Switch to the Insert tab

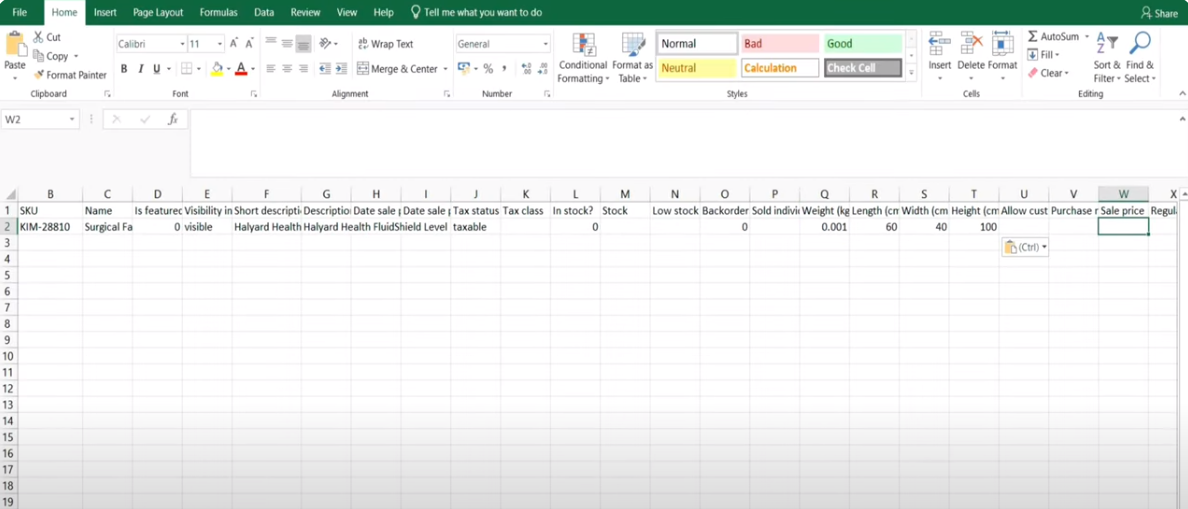[x=105, y=13]
